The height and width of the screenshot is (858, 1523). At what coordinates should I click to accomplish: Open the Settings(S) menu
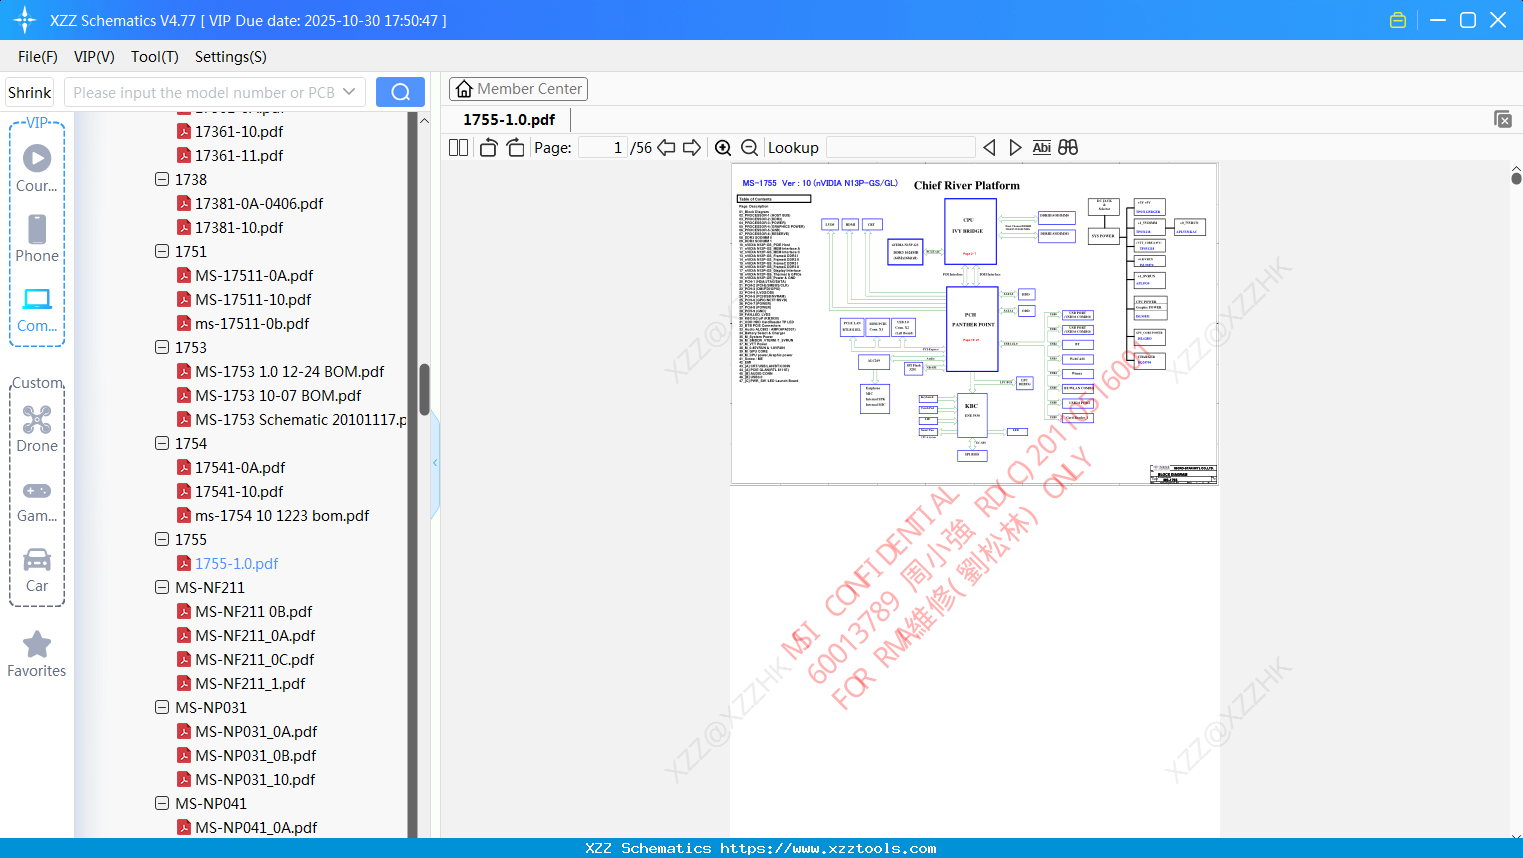[x=231, y=57]
